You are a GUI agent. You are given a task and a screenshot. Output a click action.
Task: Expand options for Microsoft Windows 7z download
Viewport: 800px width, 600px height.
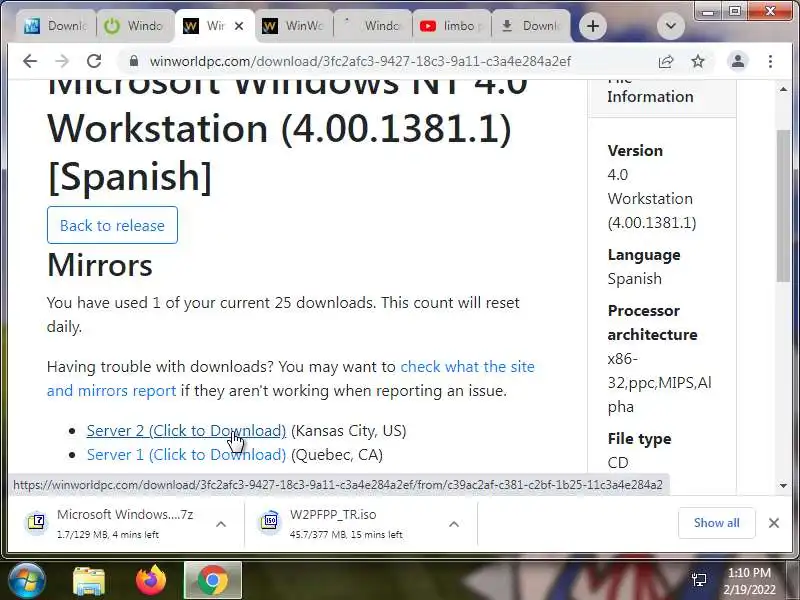[221, 524]
